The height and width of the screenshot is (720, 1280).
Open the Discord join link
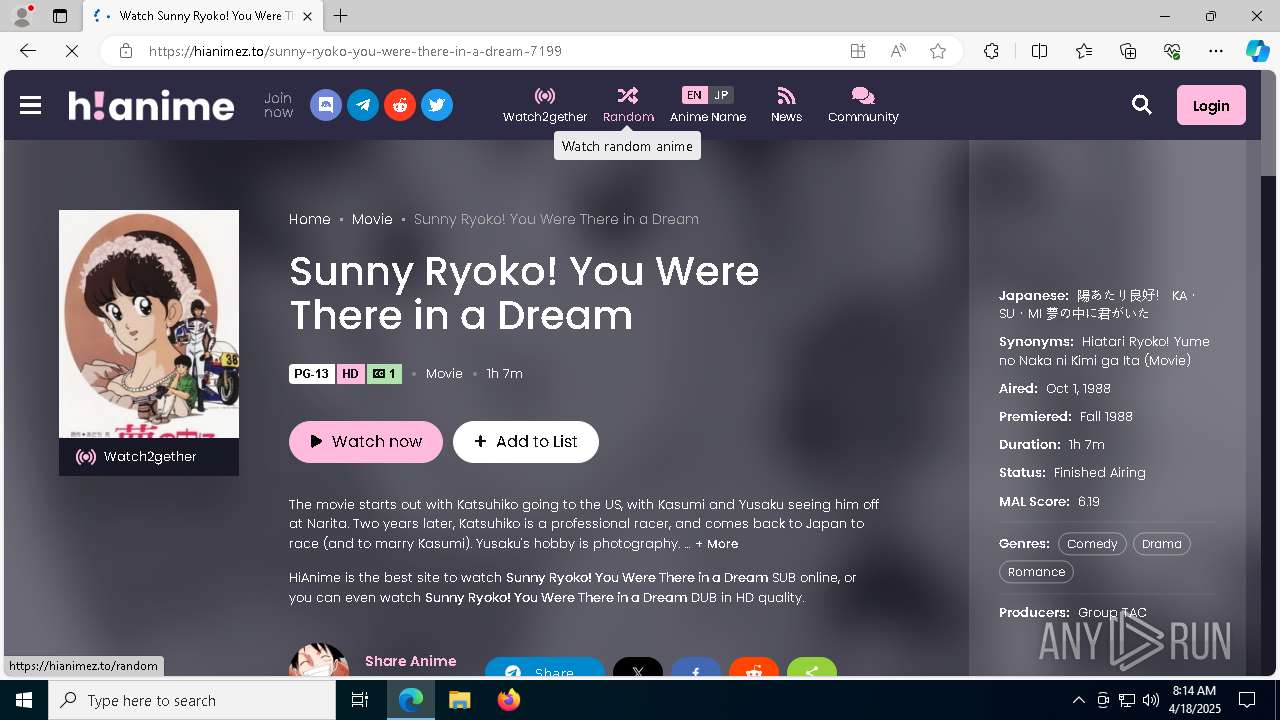click(326, 105)
